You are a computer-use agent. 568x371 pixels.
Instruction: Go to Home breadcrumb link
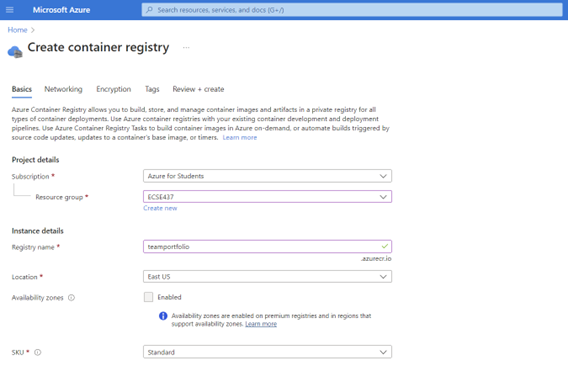17,30
